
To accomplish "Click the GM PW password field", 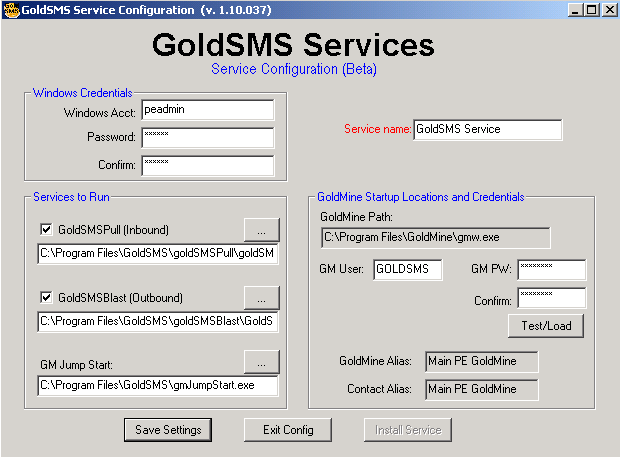I will [552, 270].
